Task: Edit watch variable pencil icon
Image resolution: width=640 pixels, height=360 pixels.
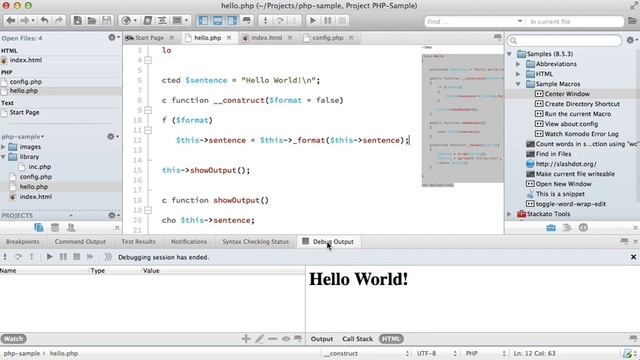Action: tap(260, 338)
